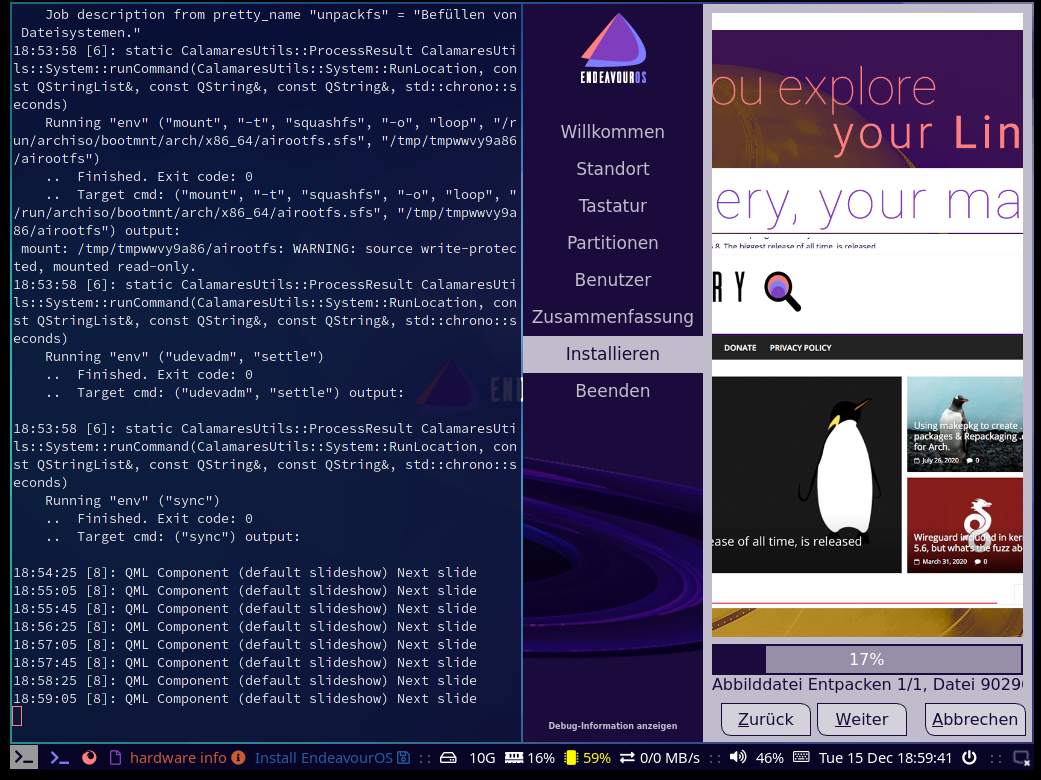
Task: Click the disk usage 10G indicator icon
Action: (449, 757)
